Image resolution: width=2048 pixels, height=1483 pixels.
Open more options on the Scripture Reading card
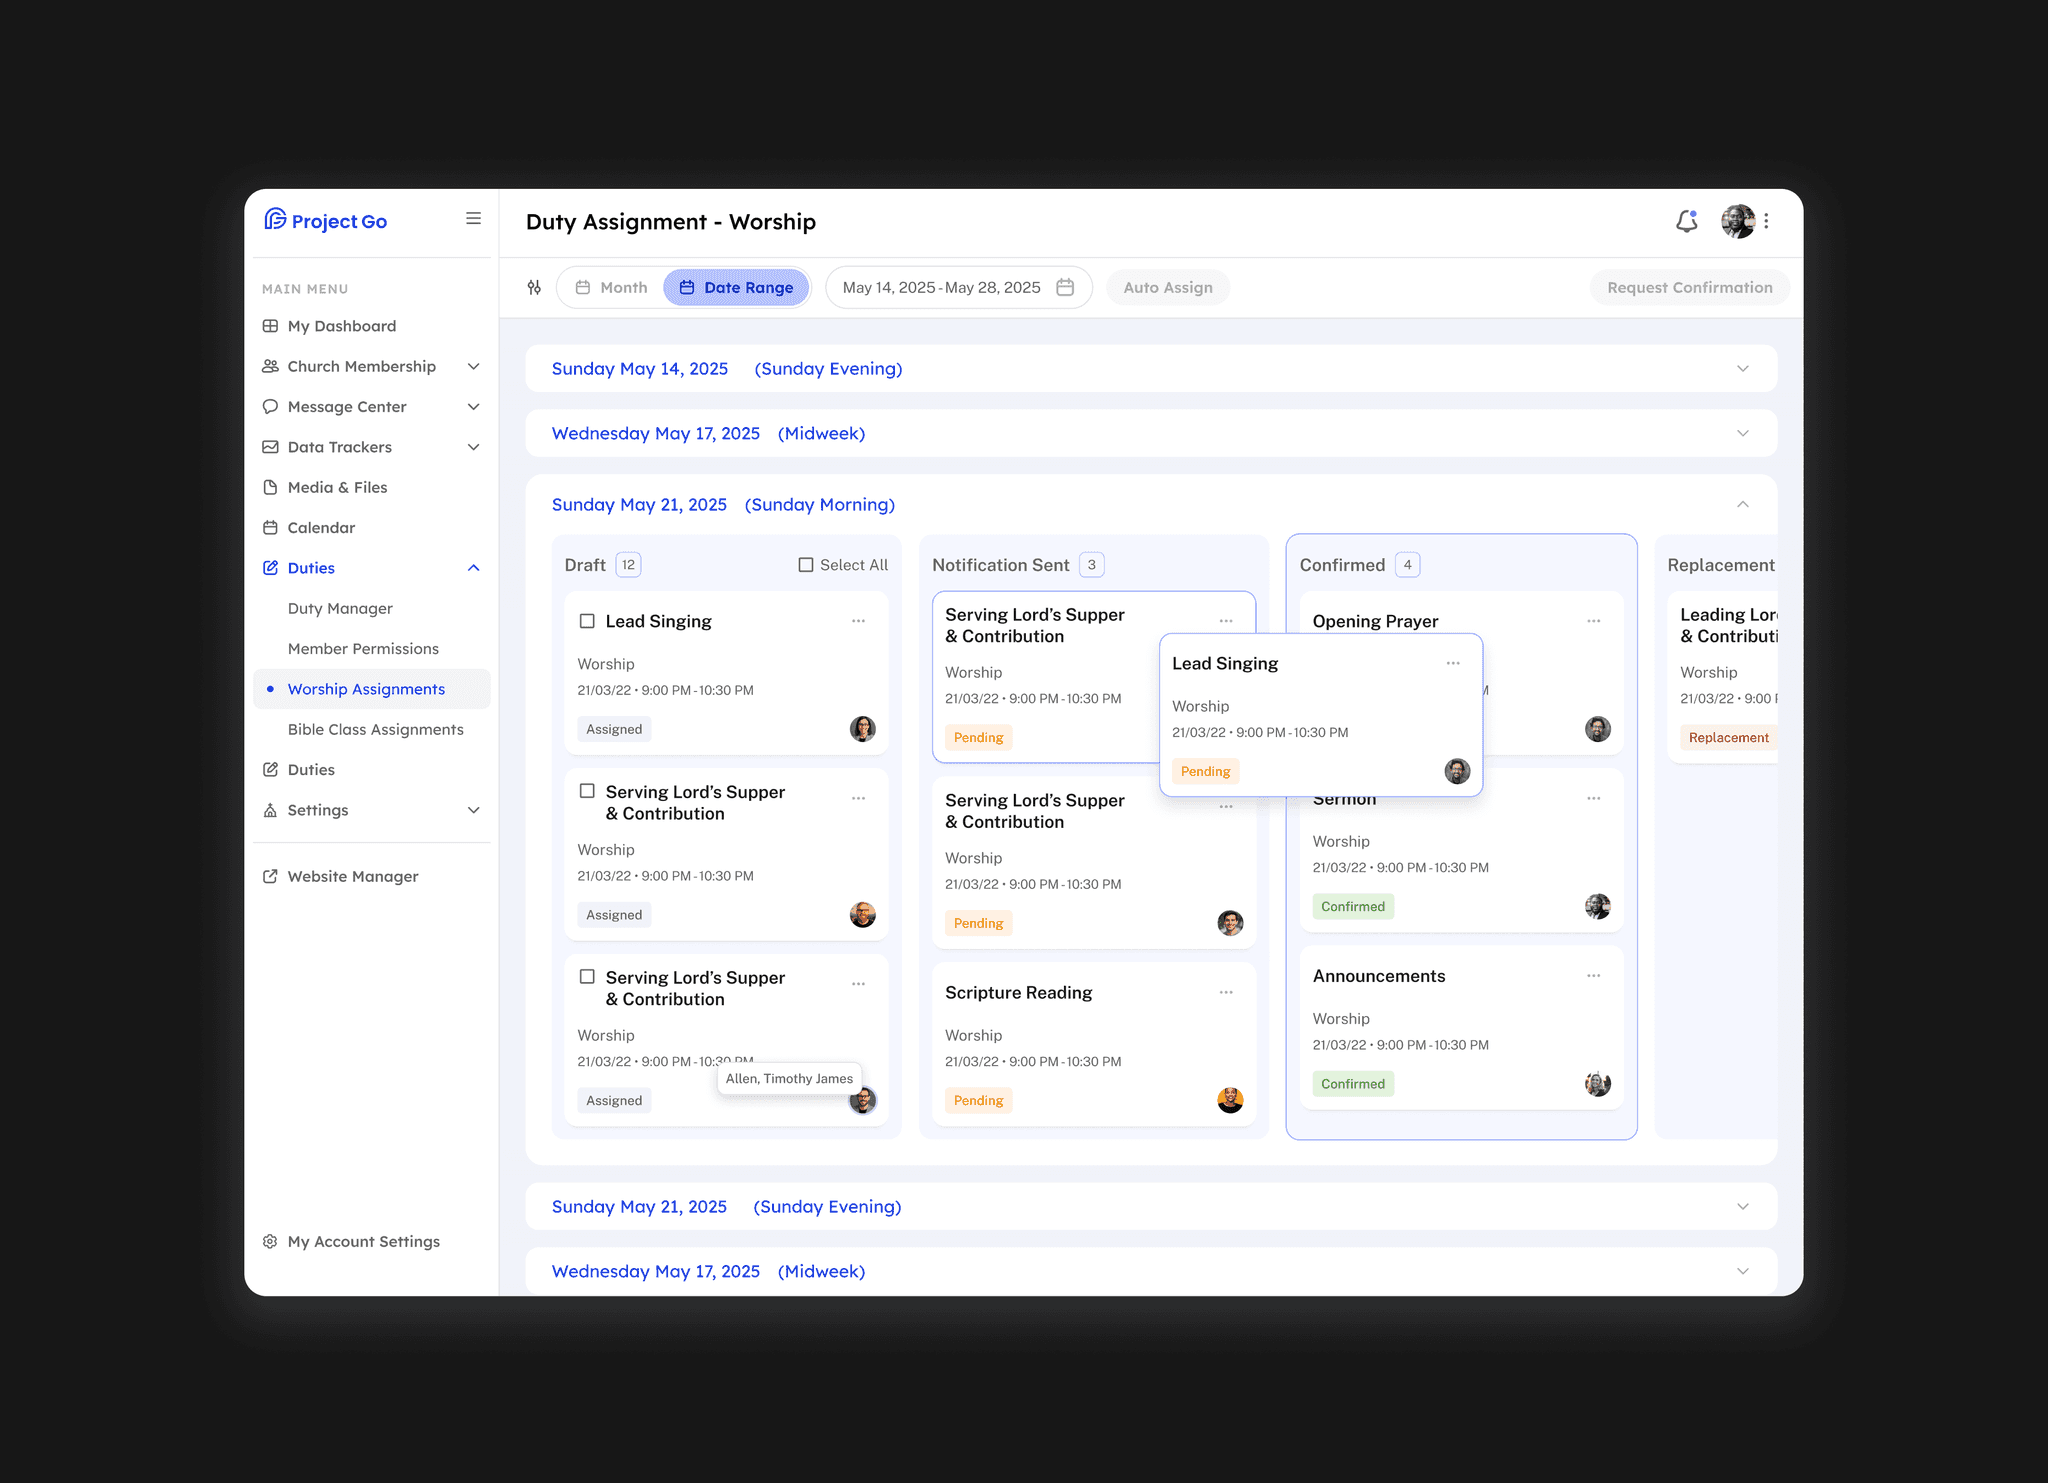[x=1226, y=992]
